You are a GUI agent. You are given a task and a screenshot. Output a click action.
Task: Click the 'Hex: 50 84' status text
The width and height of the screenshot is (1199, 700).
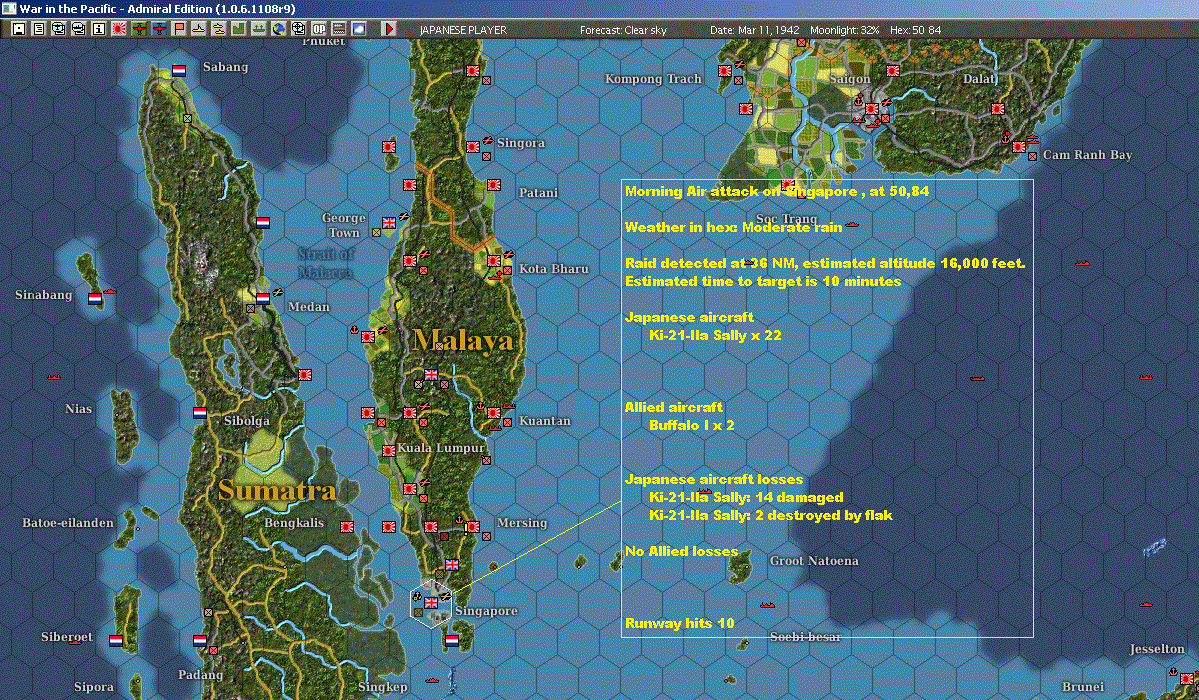[916, 30]
